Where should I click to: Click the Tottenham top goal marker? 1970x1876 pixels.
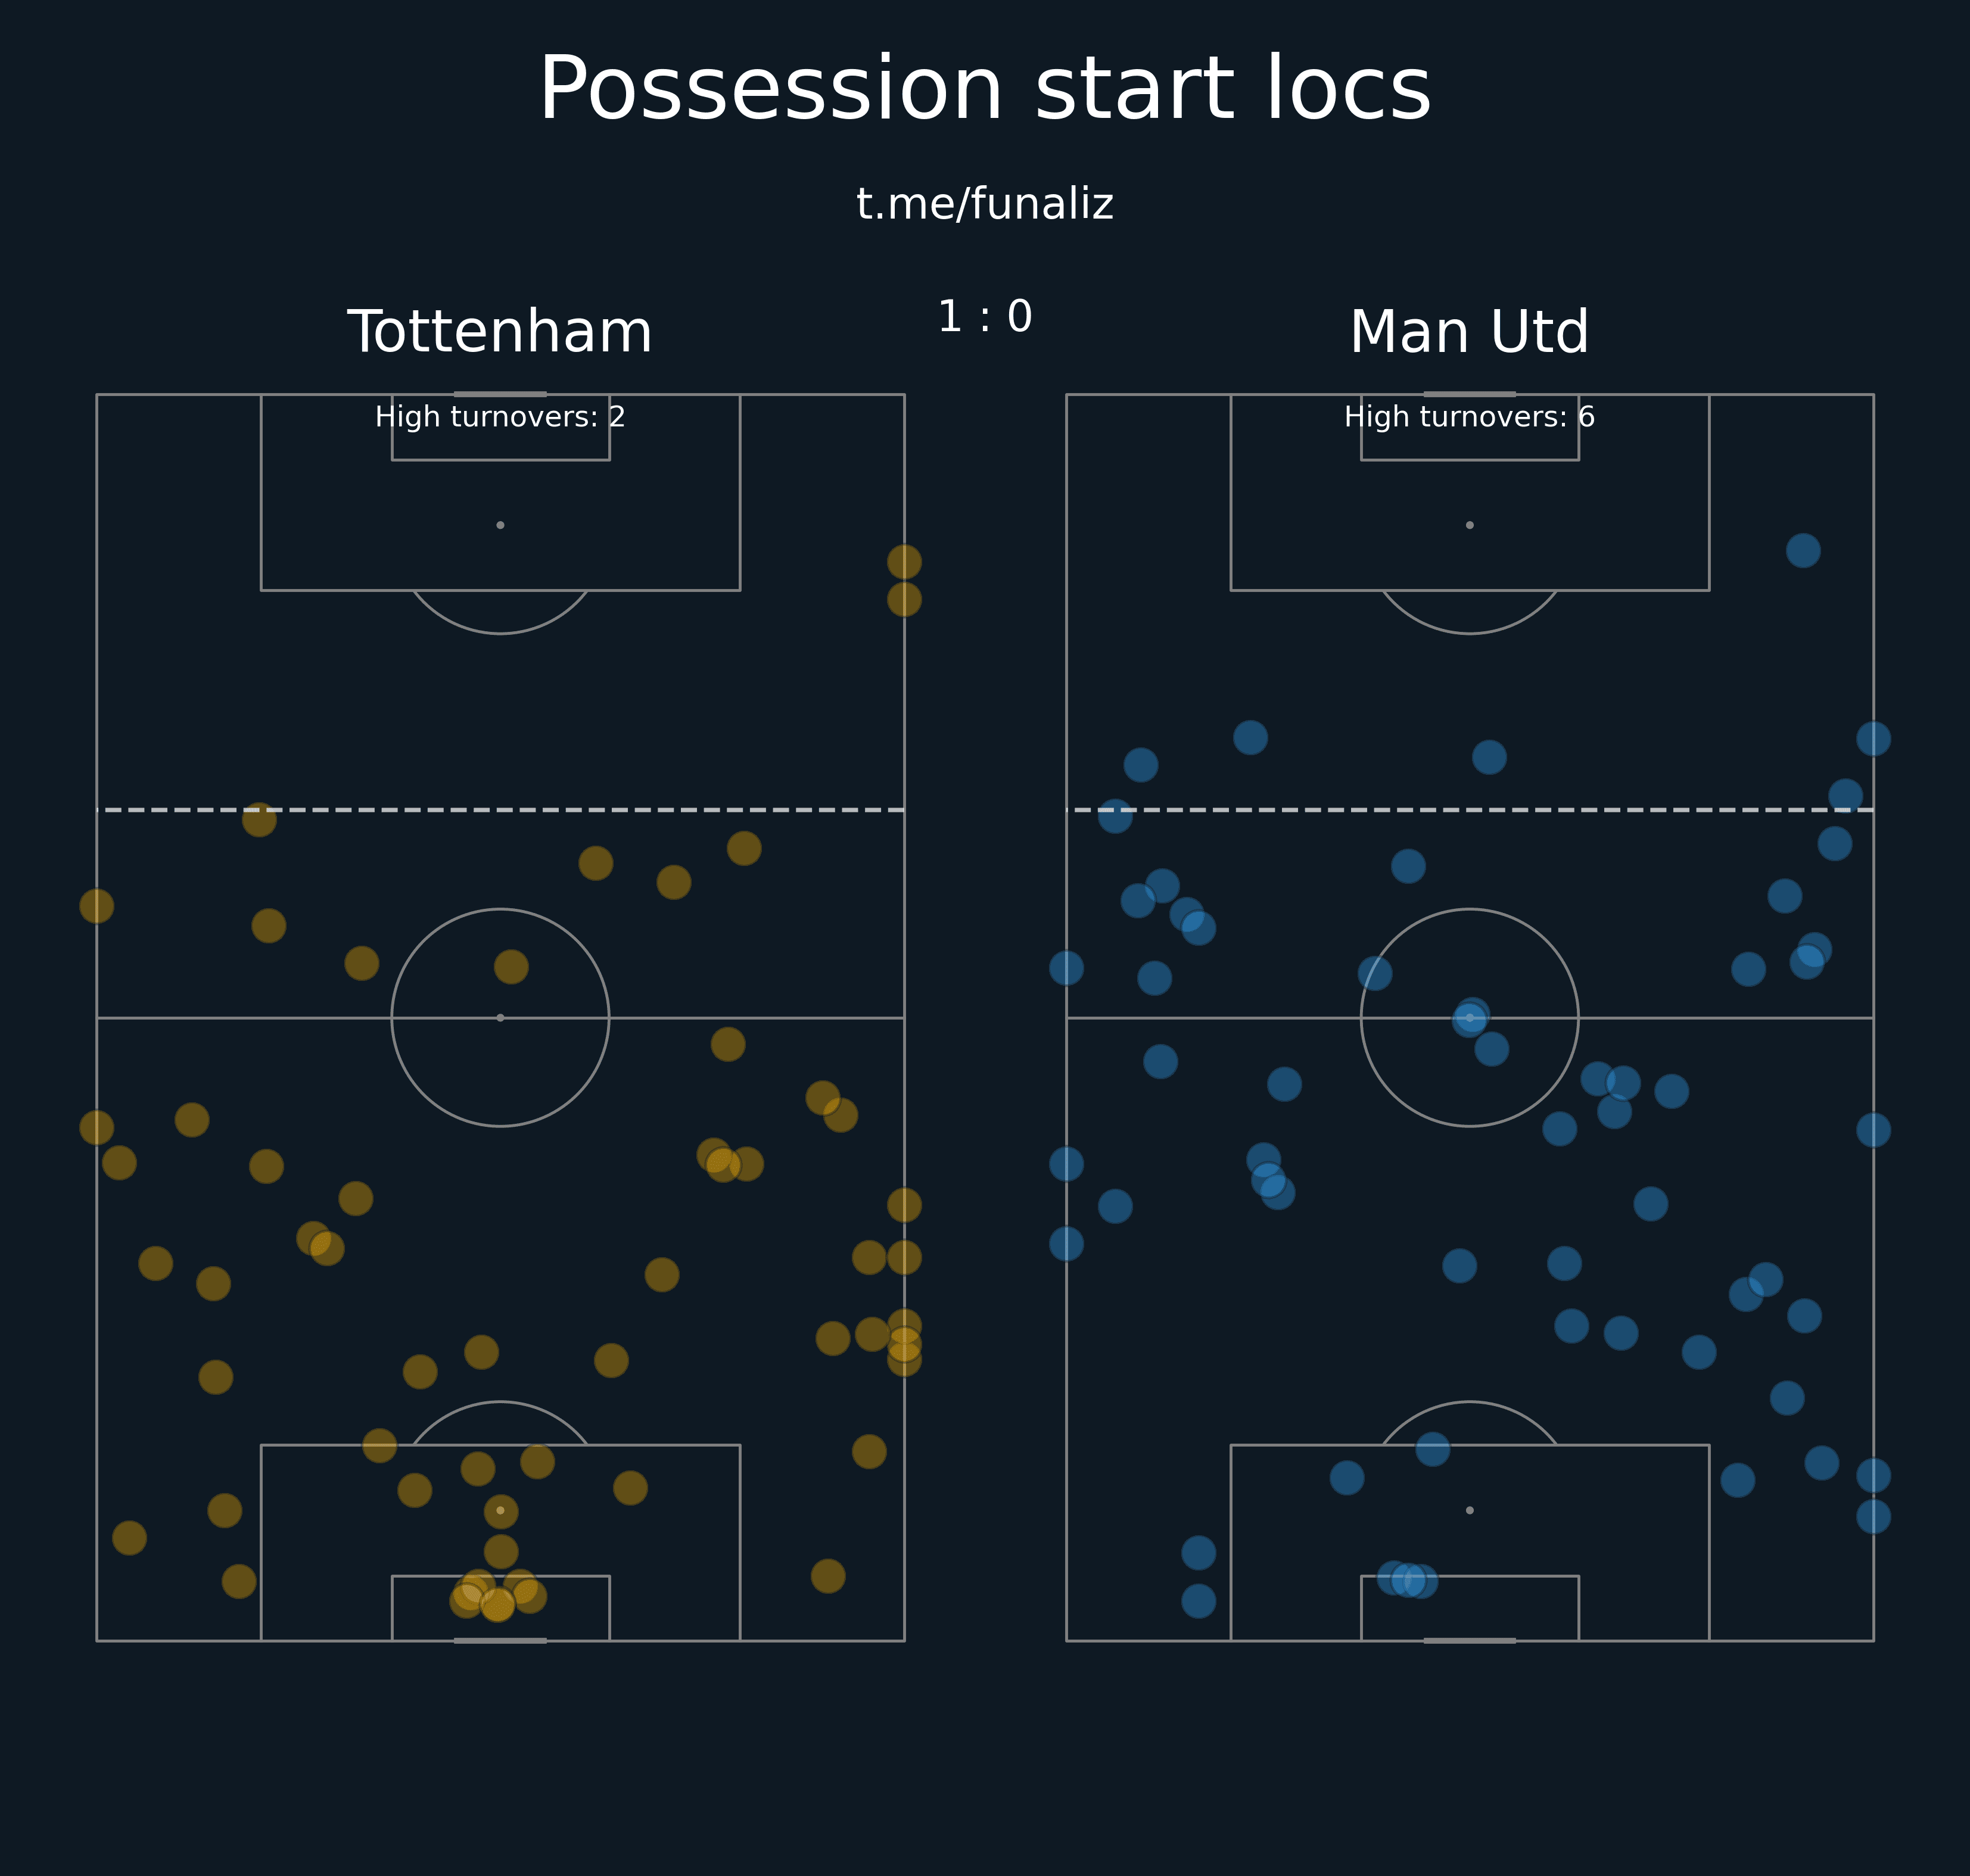click(500, 394)
